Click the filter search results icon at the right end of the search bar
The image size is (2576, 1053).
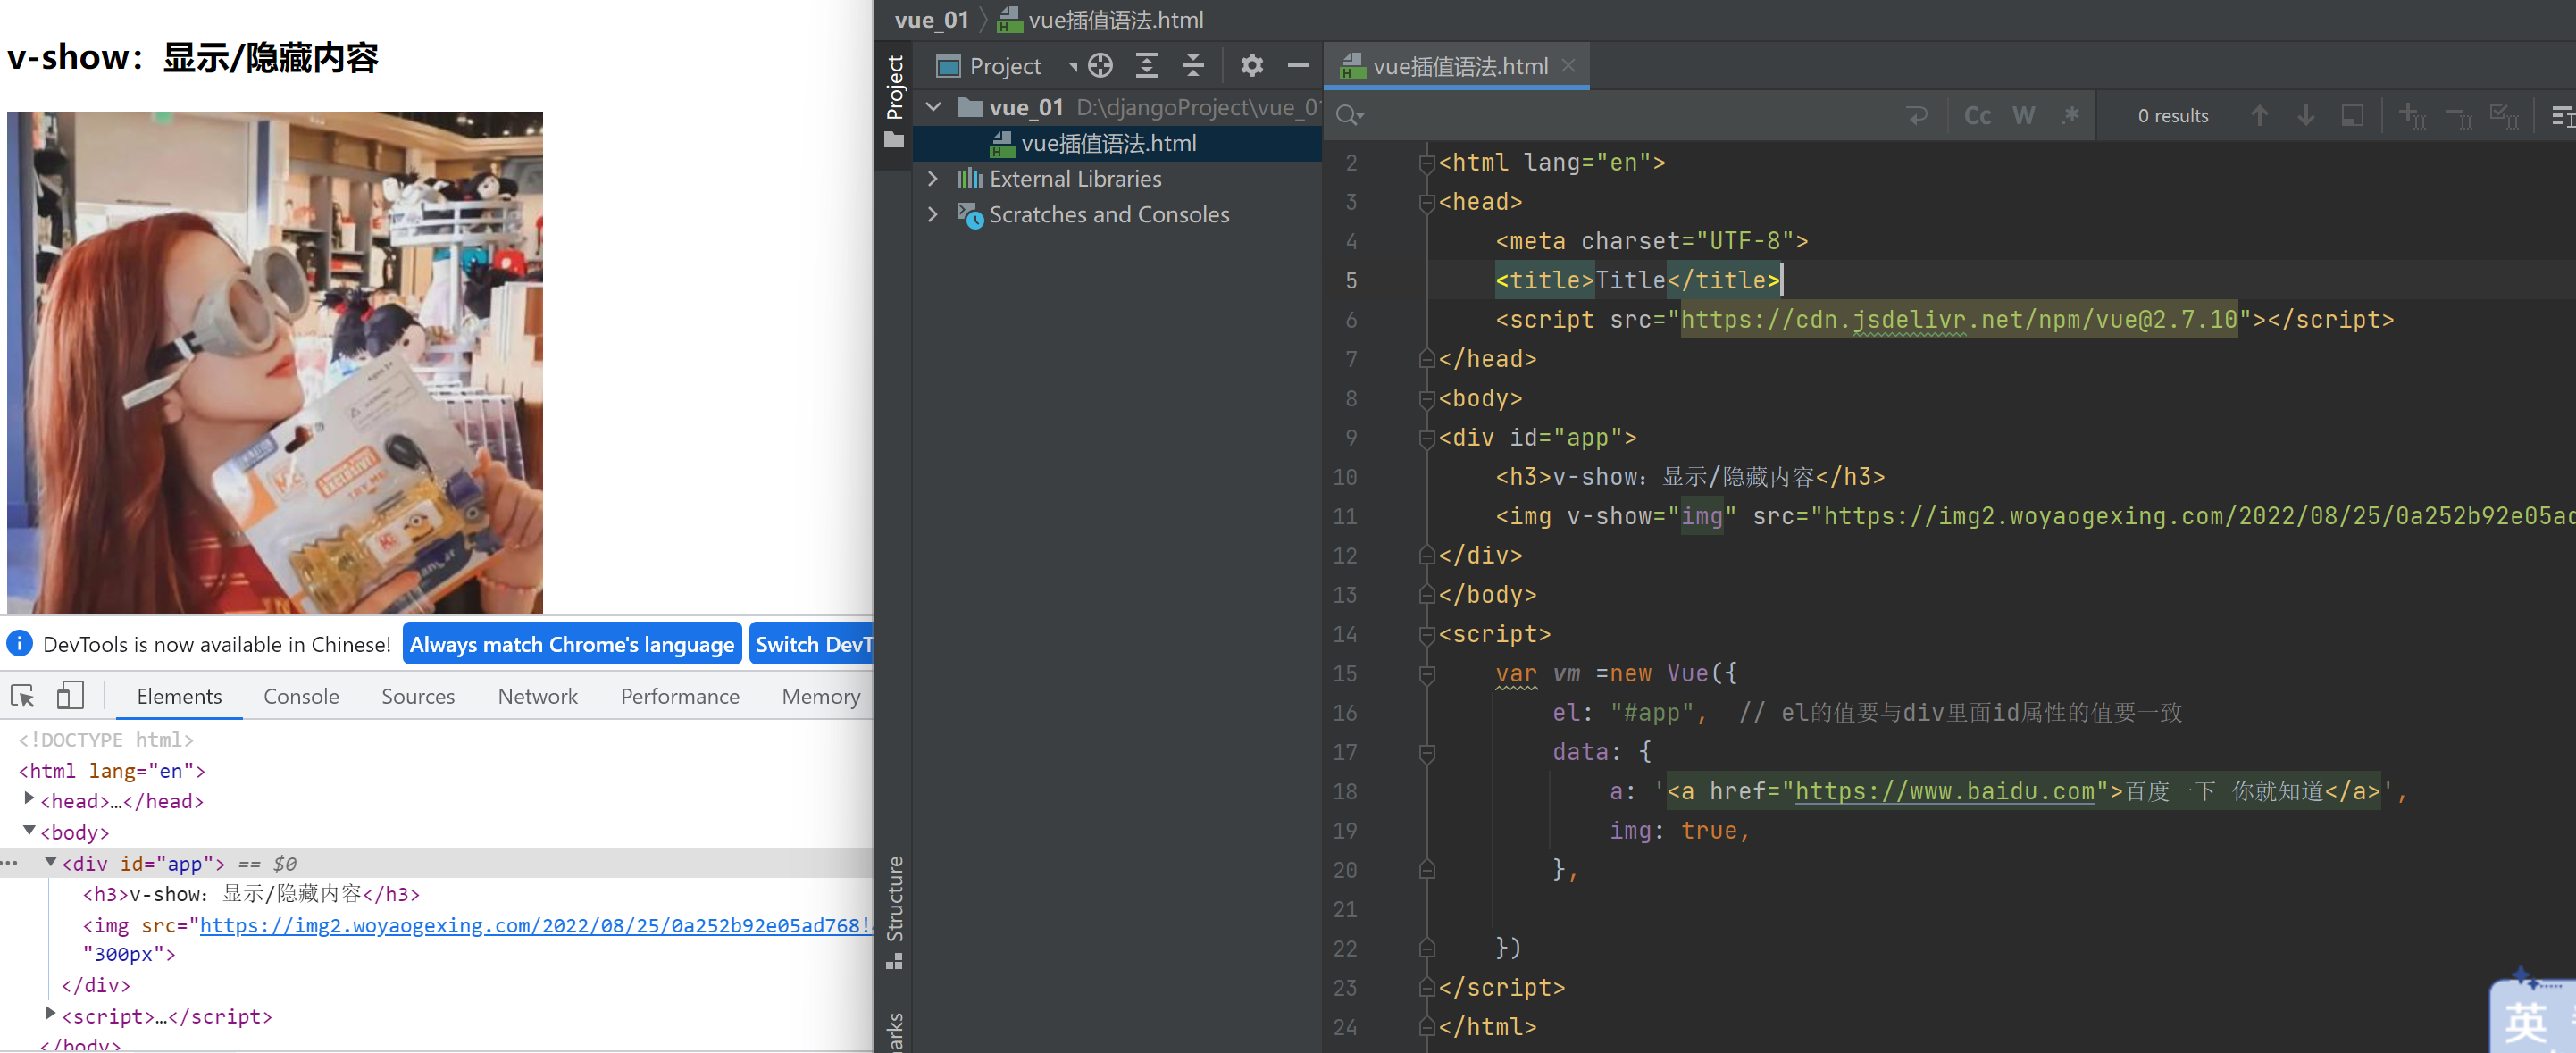2563,116
